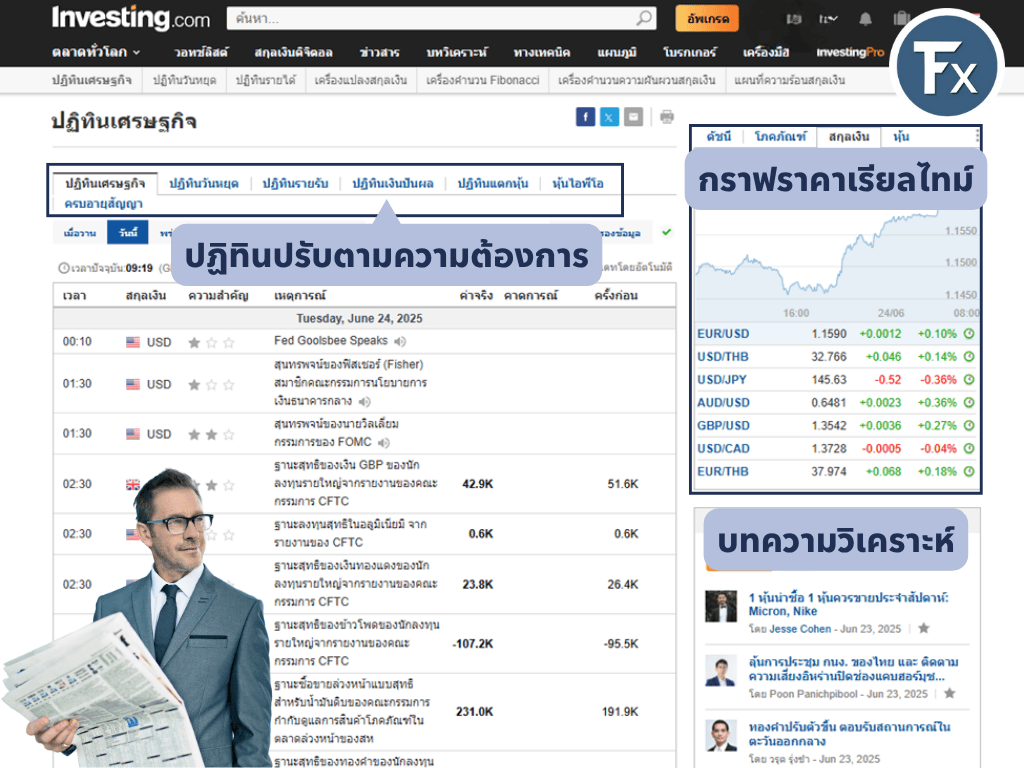Click the search input field

pos(430,18)
